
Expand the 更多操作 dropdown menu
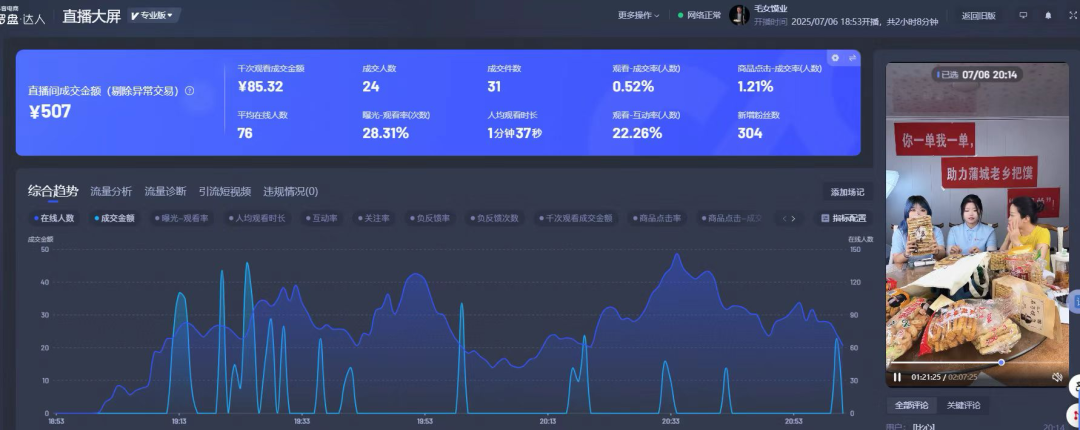click(639, 15)
